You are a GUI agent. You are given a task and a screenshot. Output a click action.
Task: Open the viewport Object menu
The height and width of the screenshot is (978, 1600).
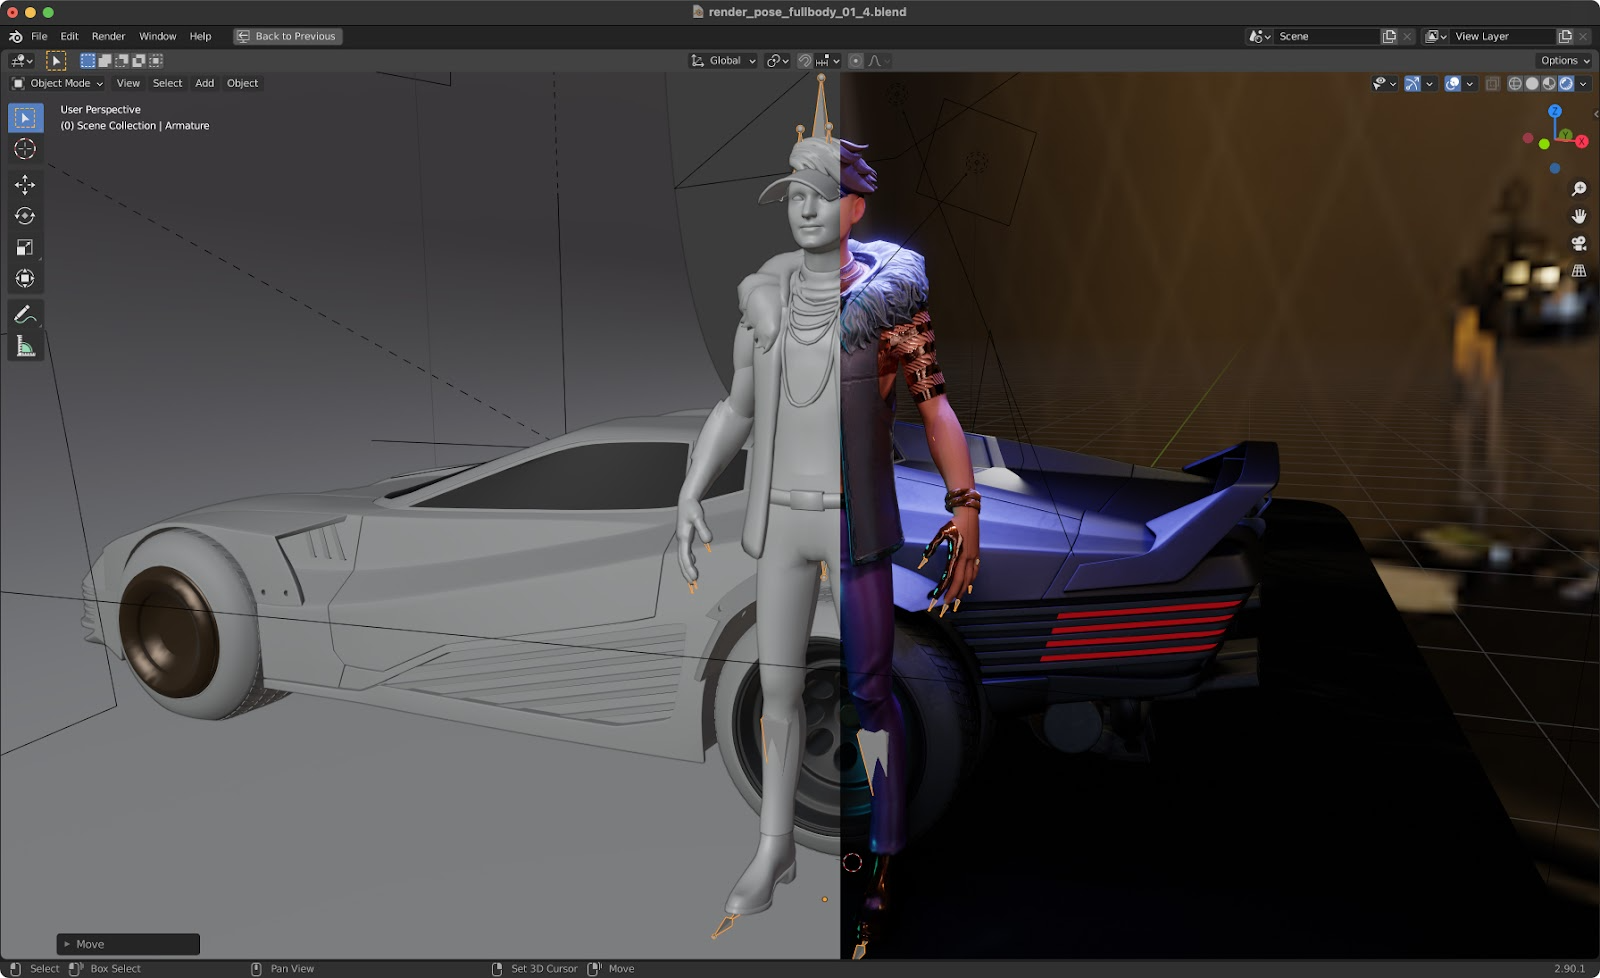coord(242,84)
